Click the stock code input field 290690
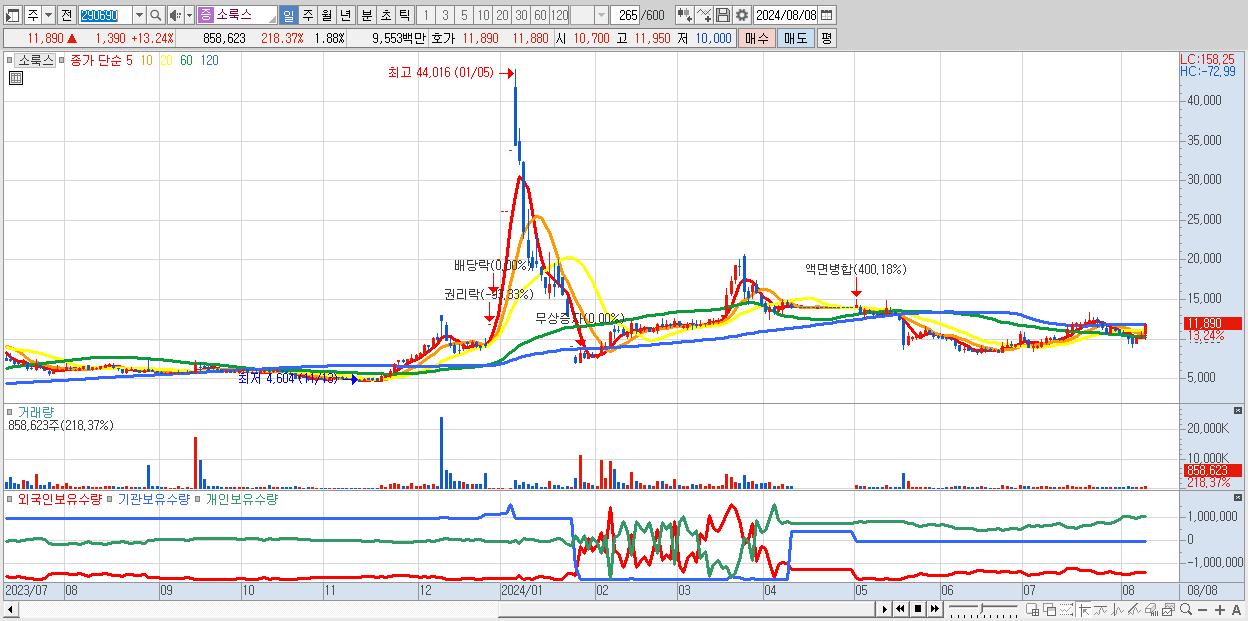This screenshot has height=621, width=1248. [105, 15]
